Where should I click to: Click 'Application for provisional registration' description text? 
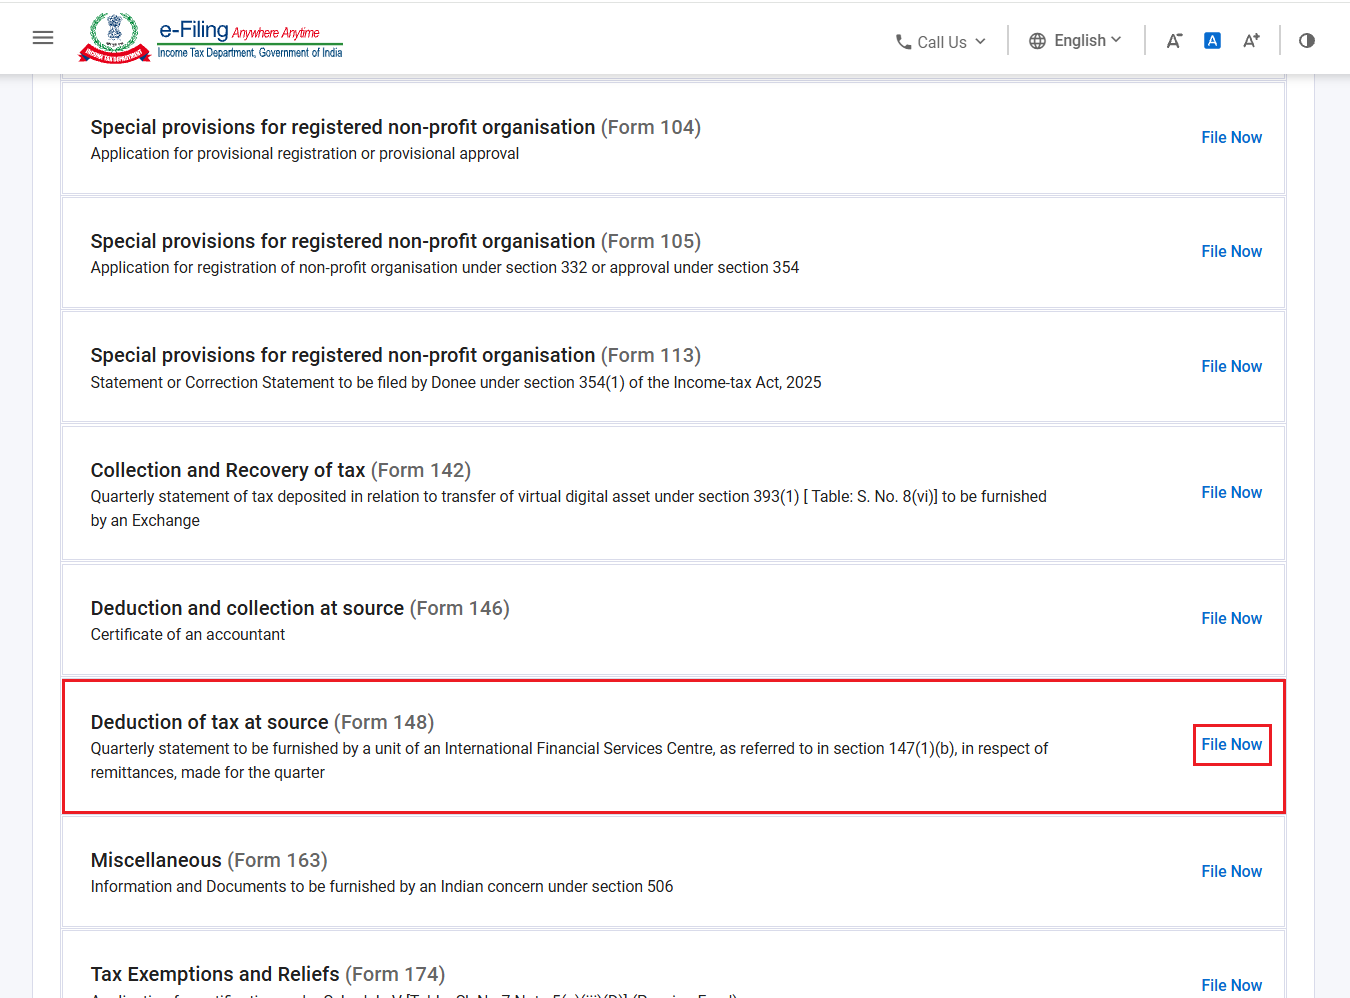click(305, 154)
